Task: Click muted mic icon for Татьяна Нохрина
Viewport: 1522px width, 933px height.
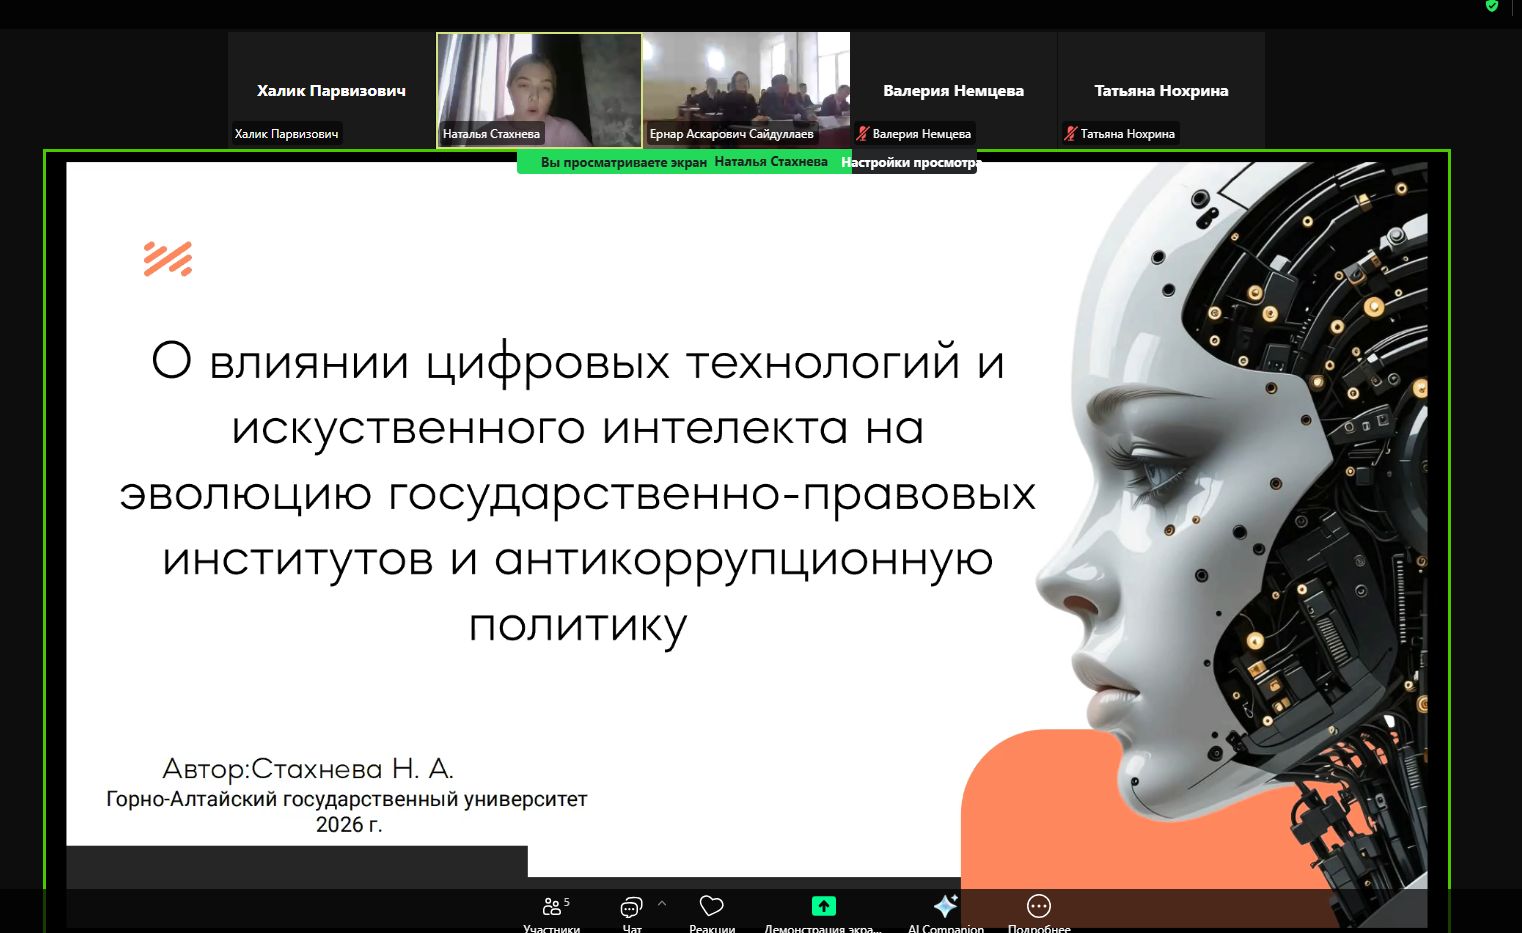Action: [x=1071, y=134]
